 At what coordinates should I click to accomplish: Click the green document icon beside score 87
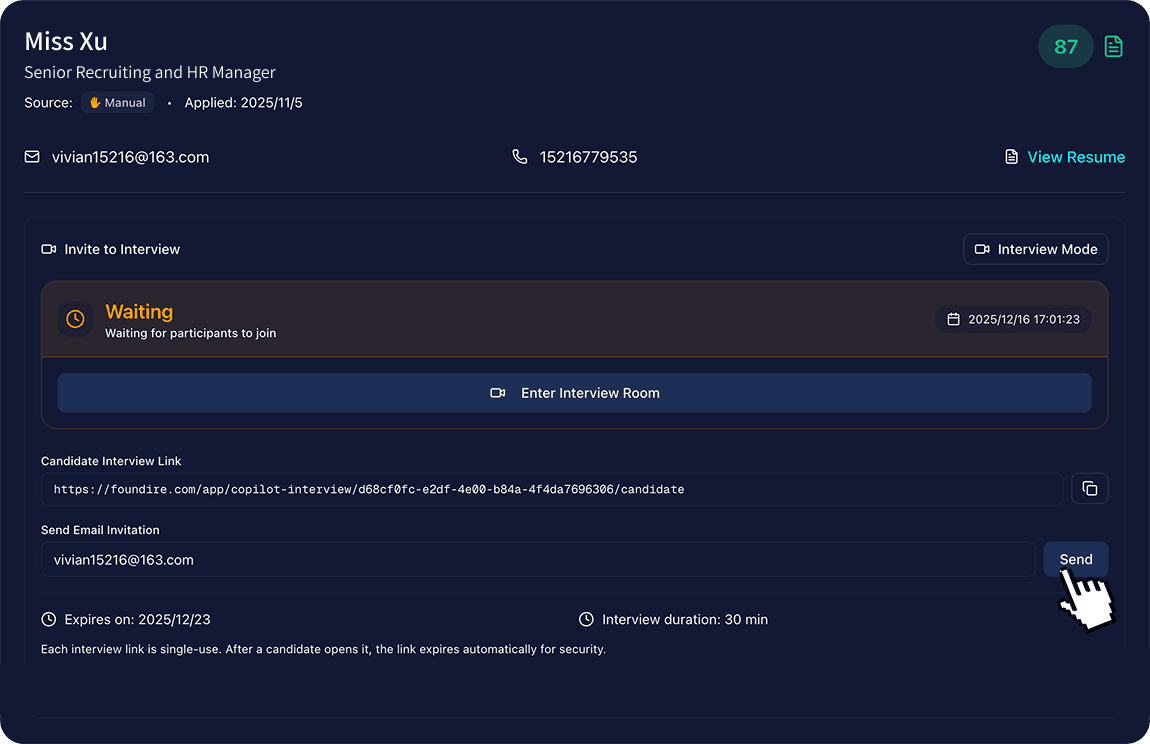(x=1113, y=47)
